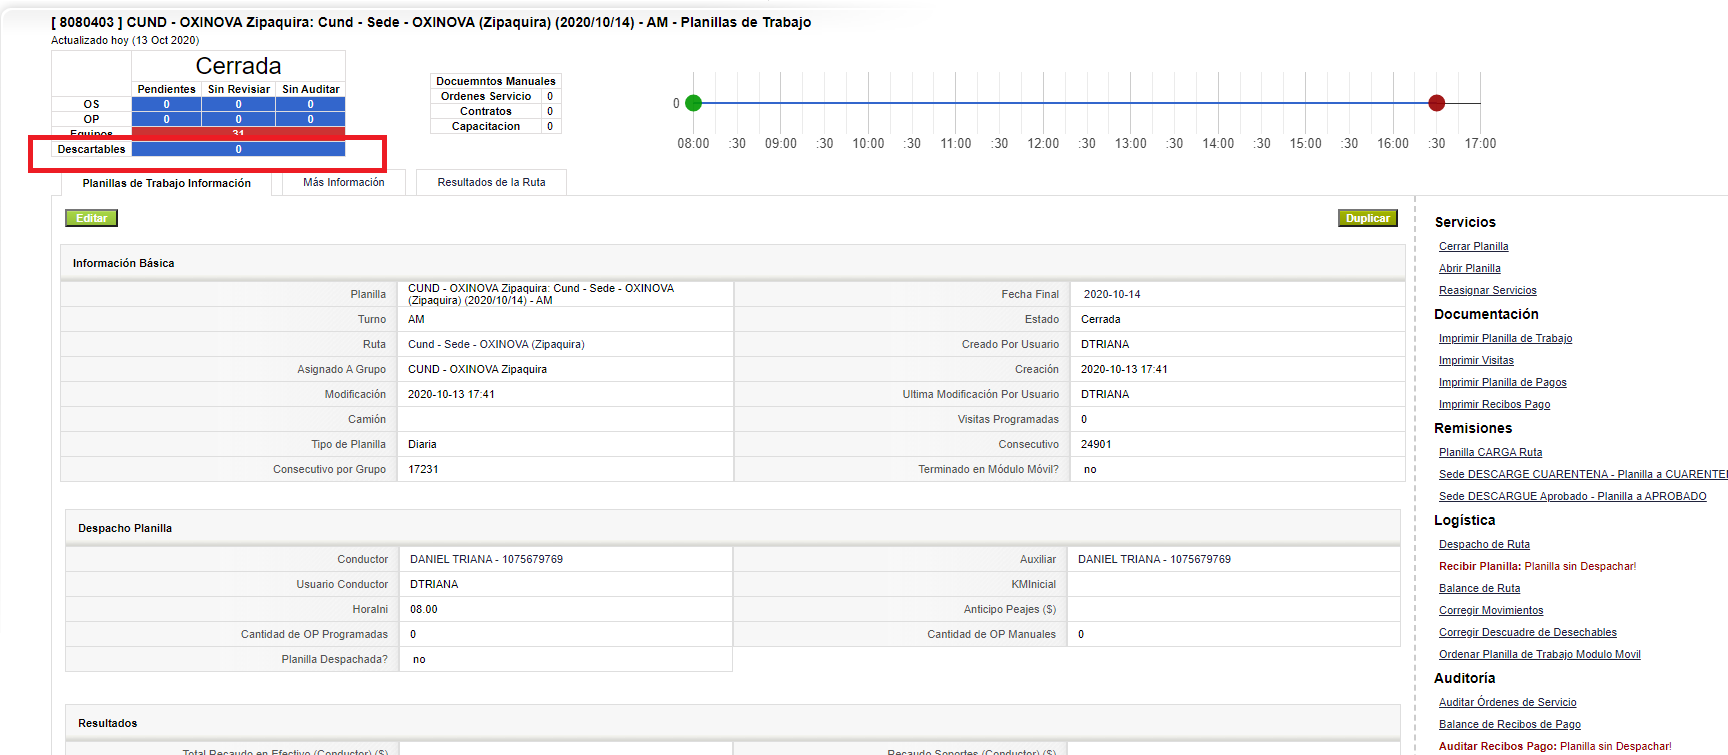
Task: Click Recibir Planilla sin Despachar text
Action: (x=1537, y=566)
